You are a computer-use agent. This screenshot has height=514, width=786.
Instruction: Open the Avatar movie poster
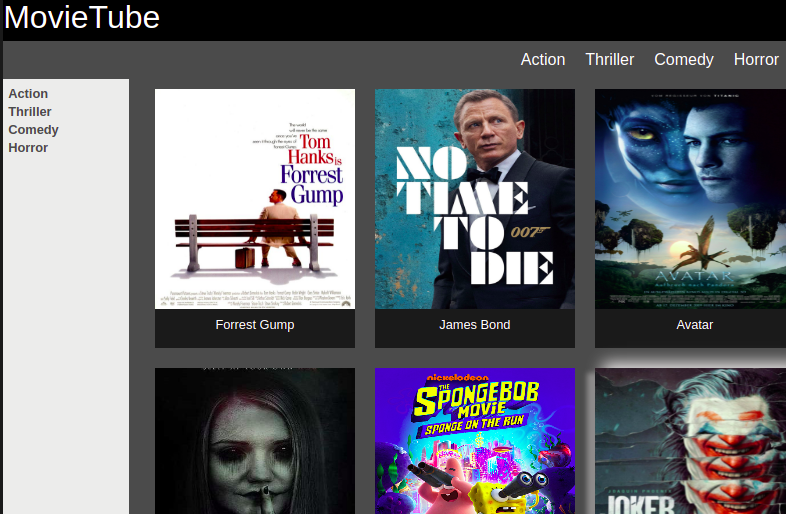click(690, 199)
